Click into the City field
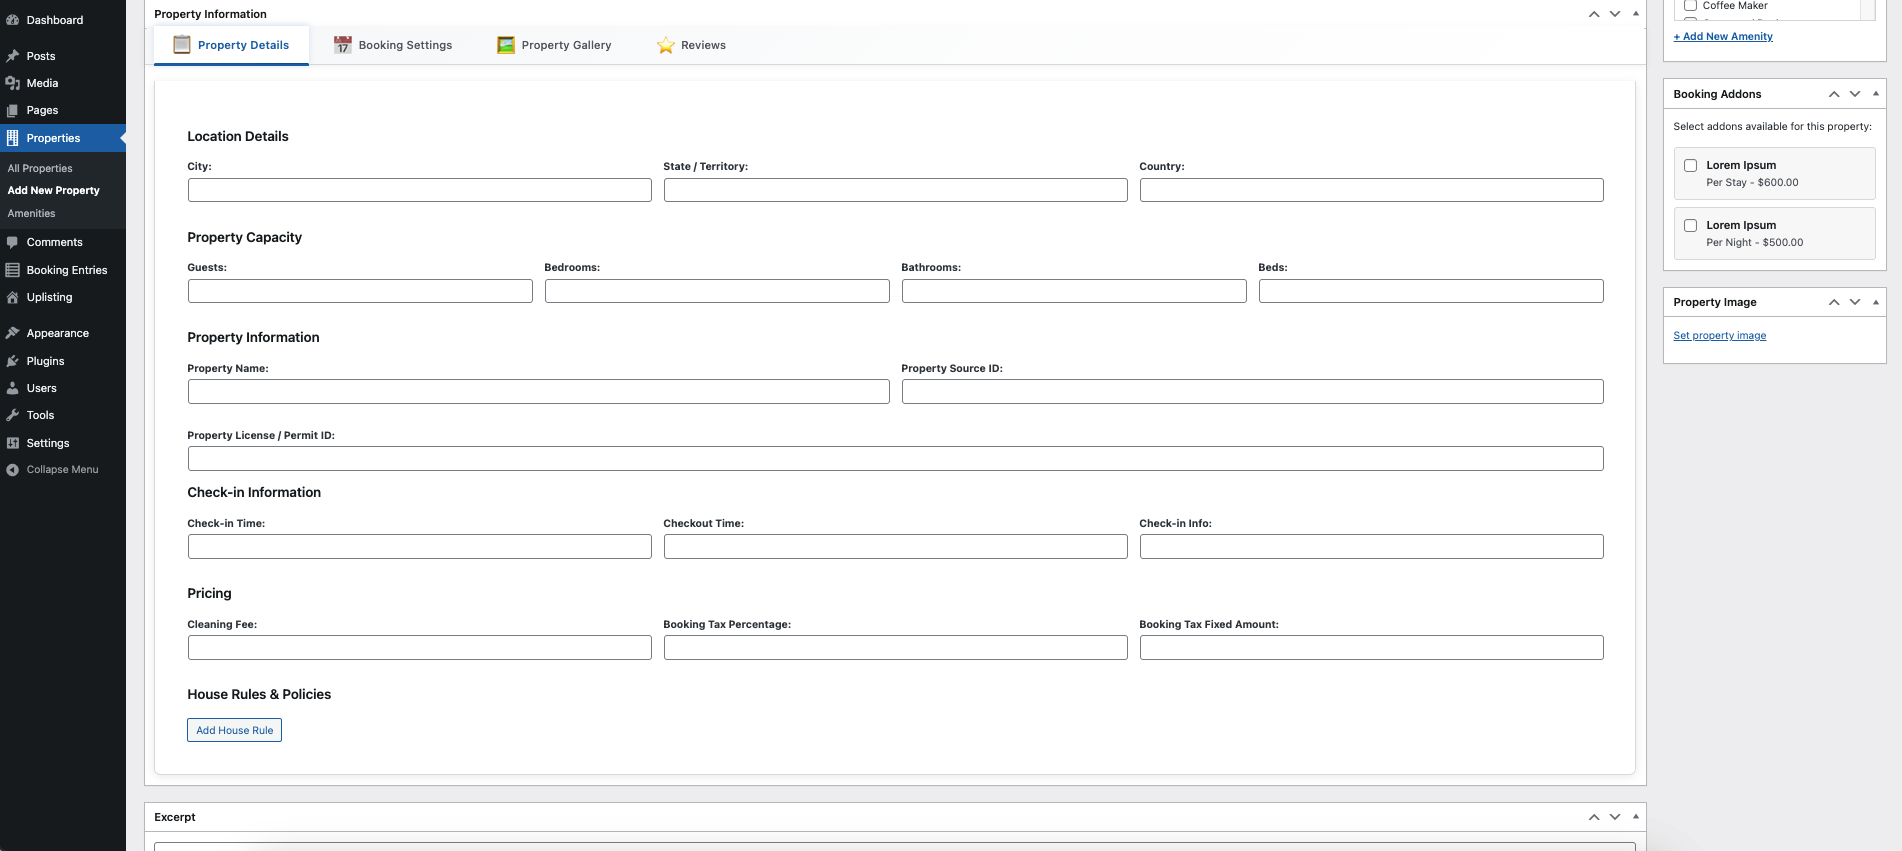1902x851 pixels. (420, 190)
